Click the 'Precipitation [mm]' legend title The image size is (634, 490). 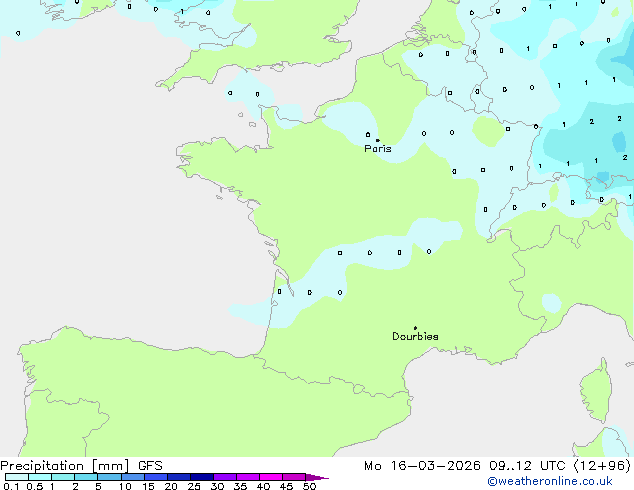click(65, 466)
